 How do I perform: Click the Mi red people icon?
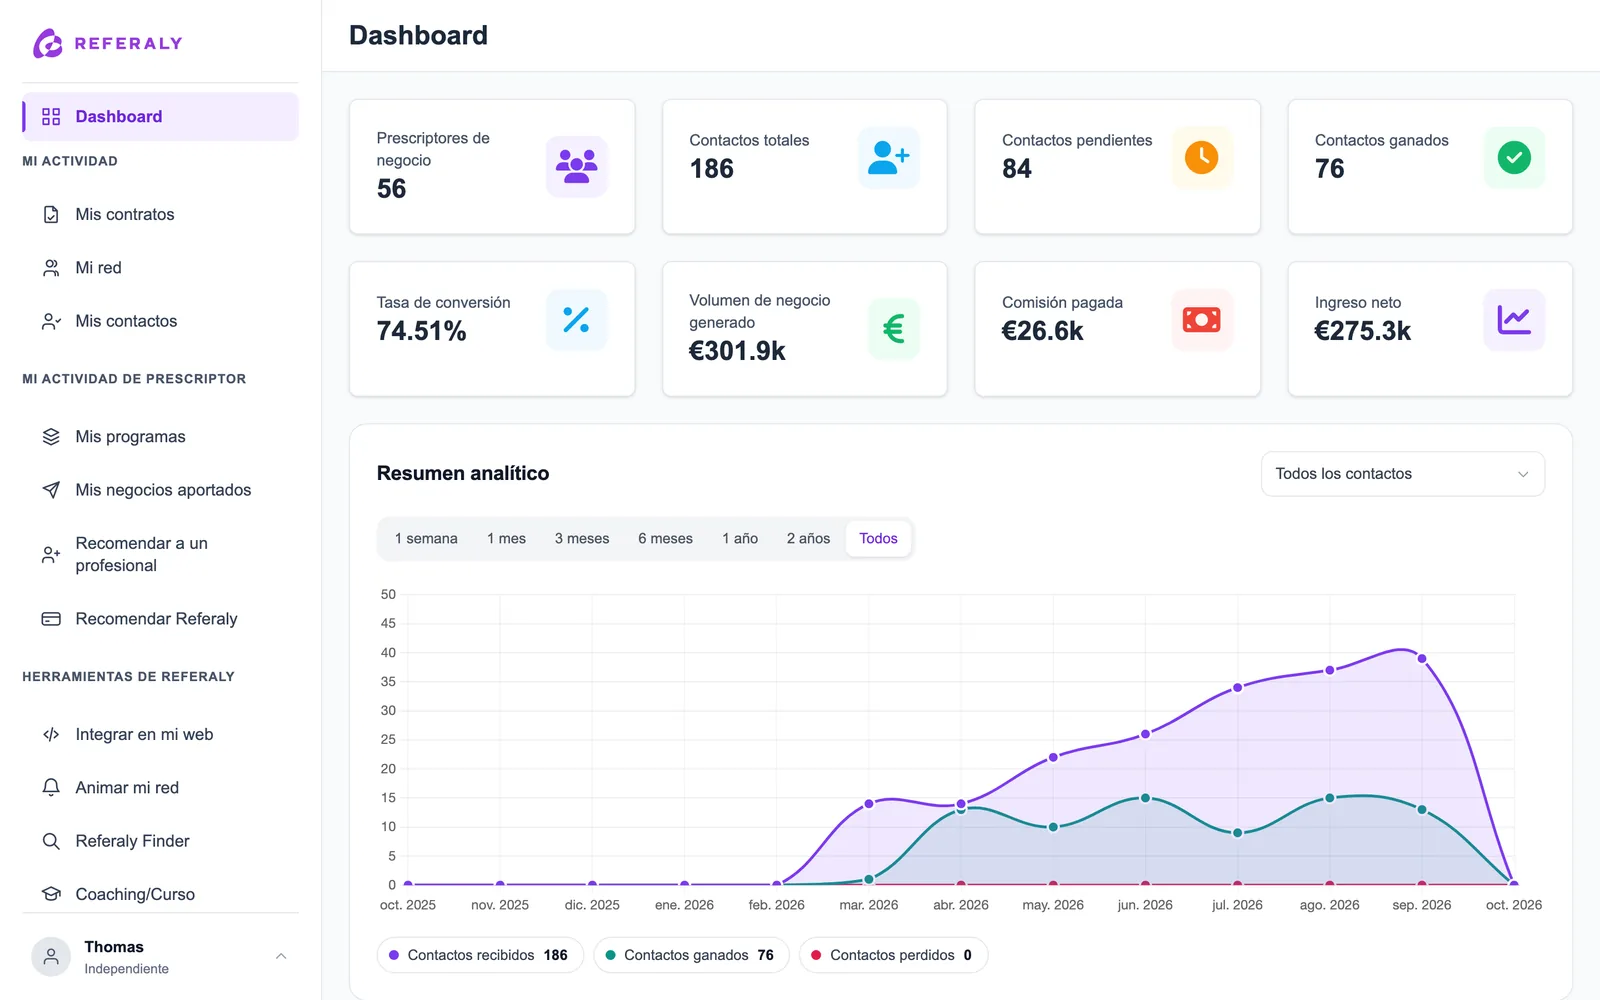pos(51,268)
